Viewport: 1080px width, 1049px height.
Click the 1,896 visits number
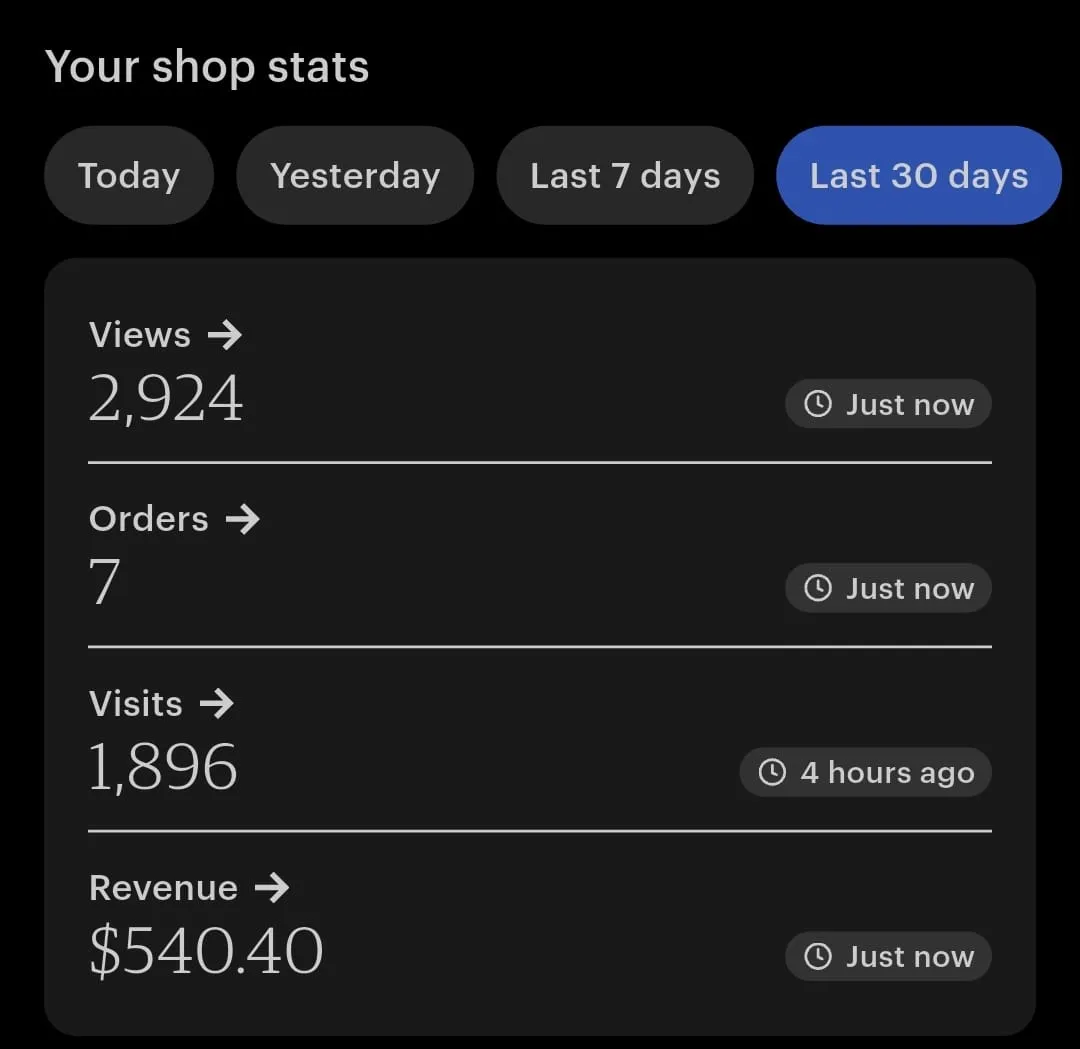(163, 767)
